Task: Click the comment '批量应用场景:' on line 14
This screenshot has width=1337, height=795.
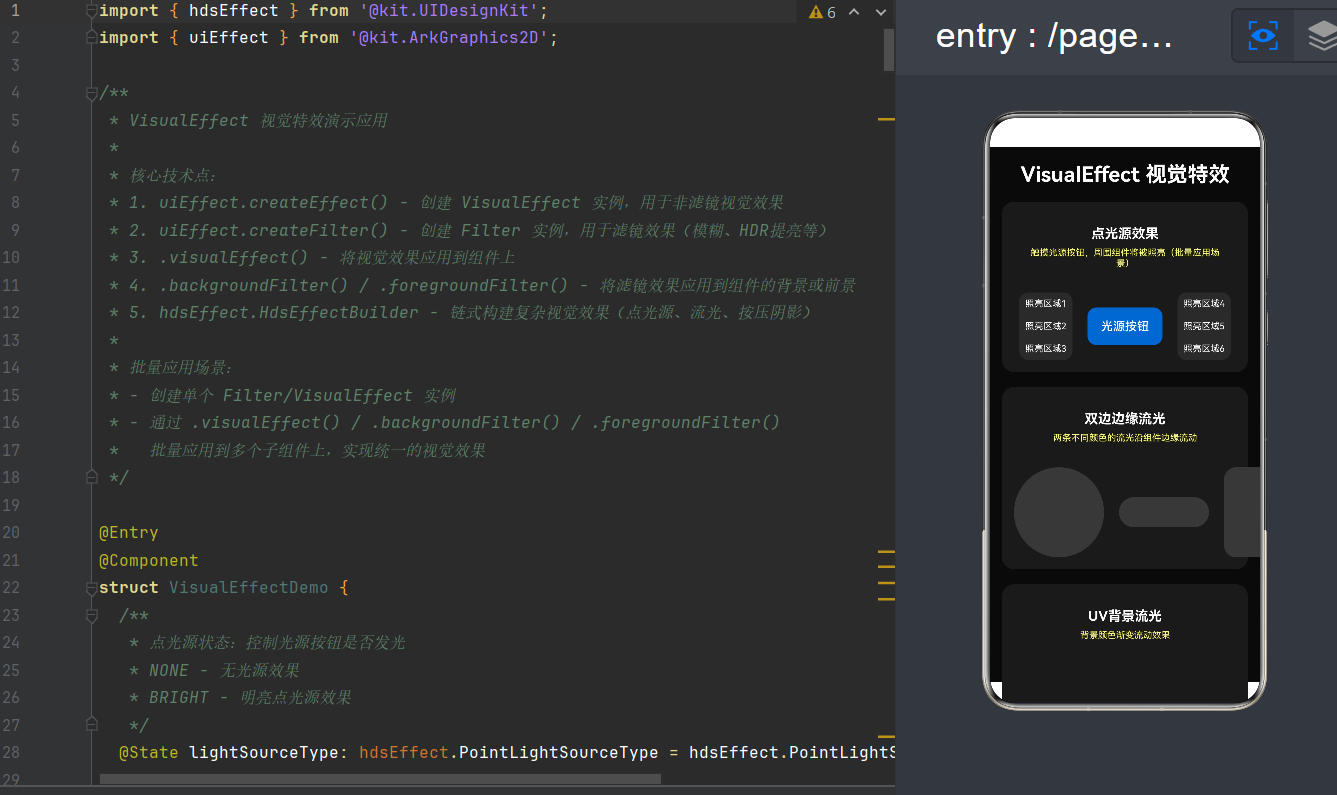Action: (181, 368)
